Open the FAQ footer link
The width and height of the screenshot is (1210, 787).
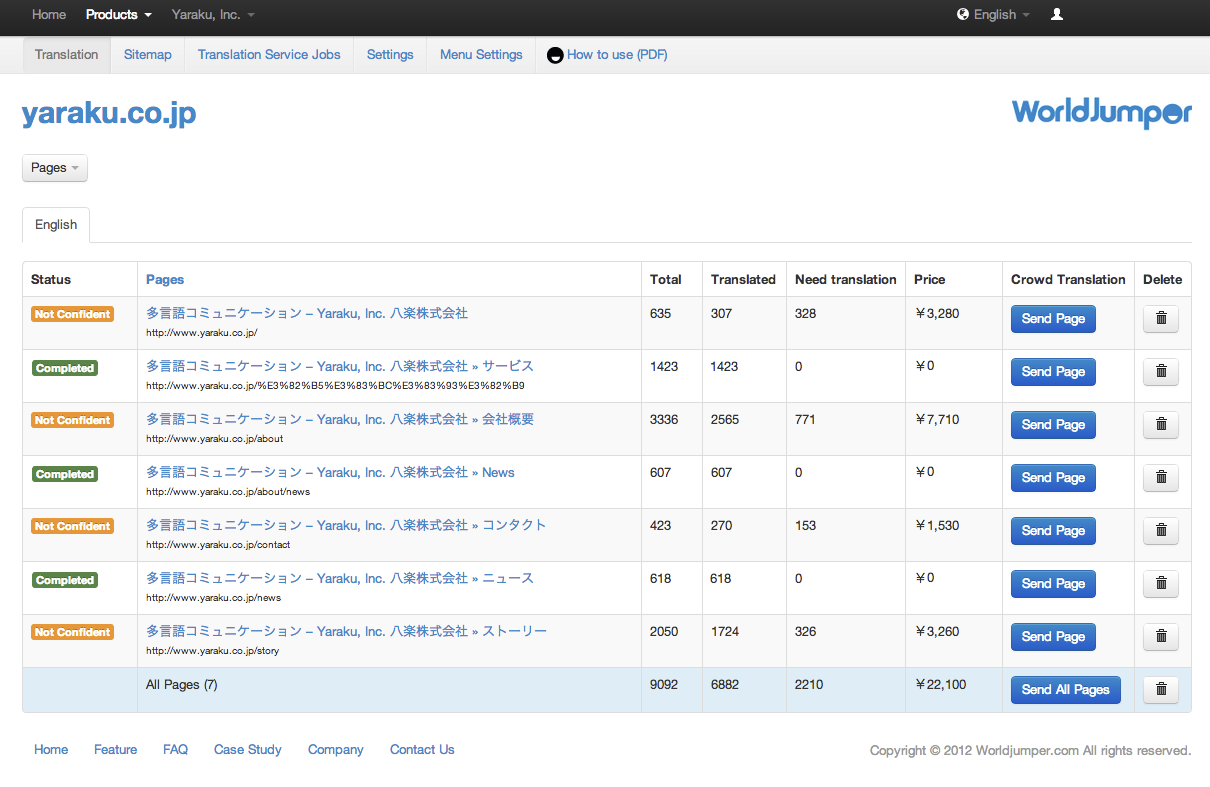[x=175, y=750]
